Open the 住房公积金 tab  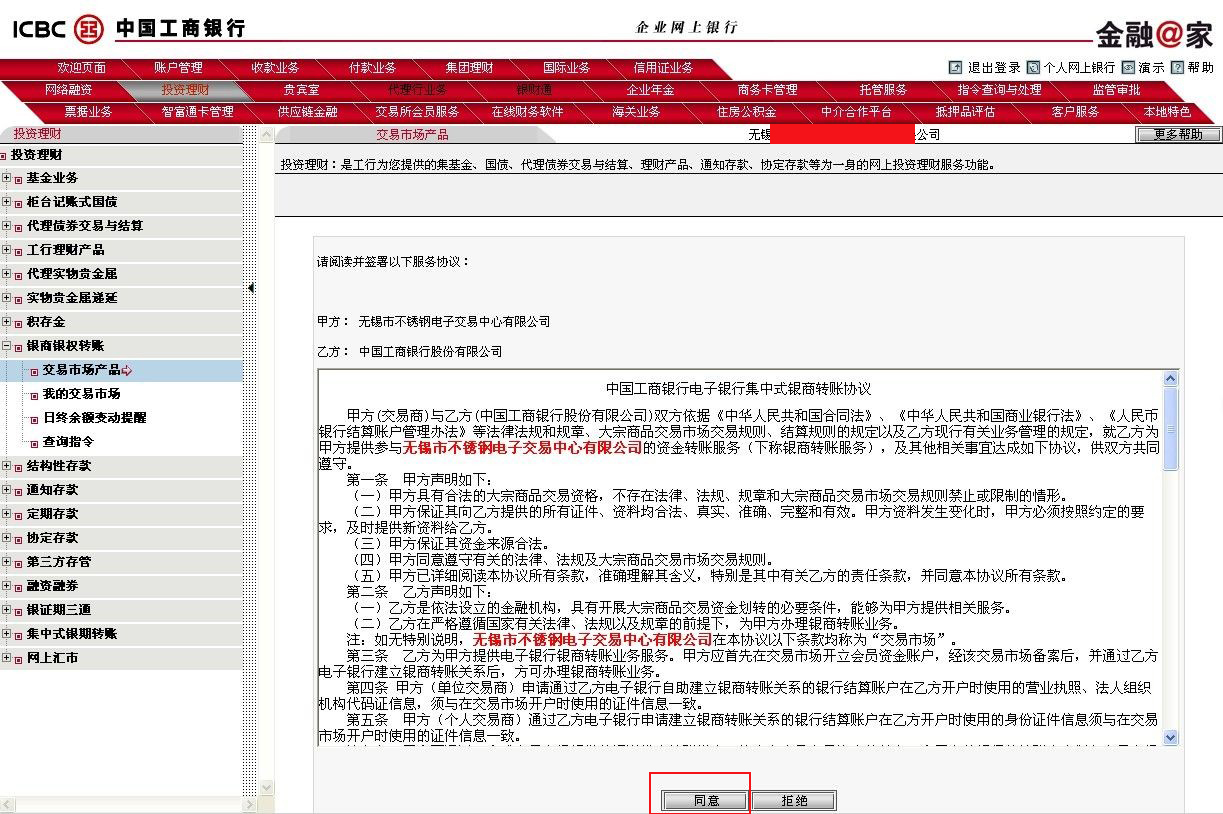746,112
